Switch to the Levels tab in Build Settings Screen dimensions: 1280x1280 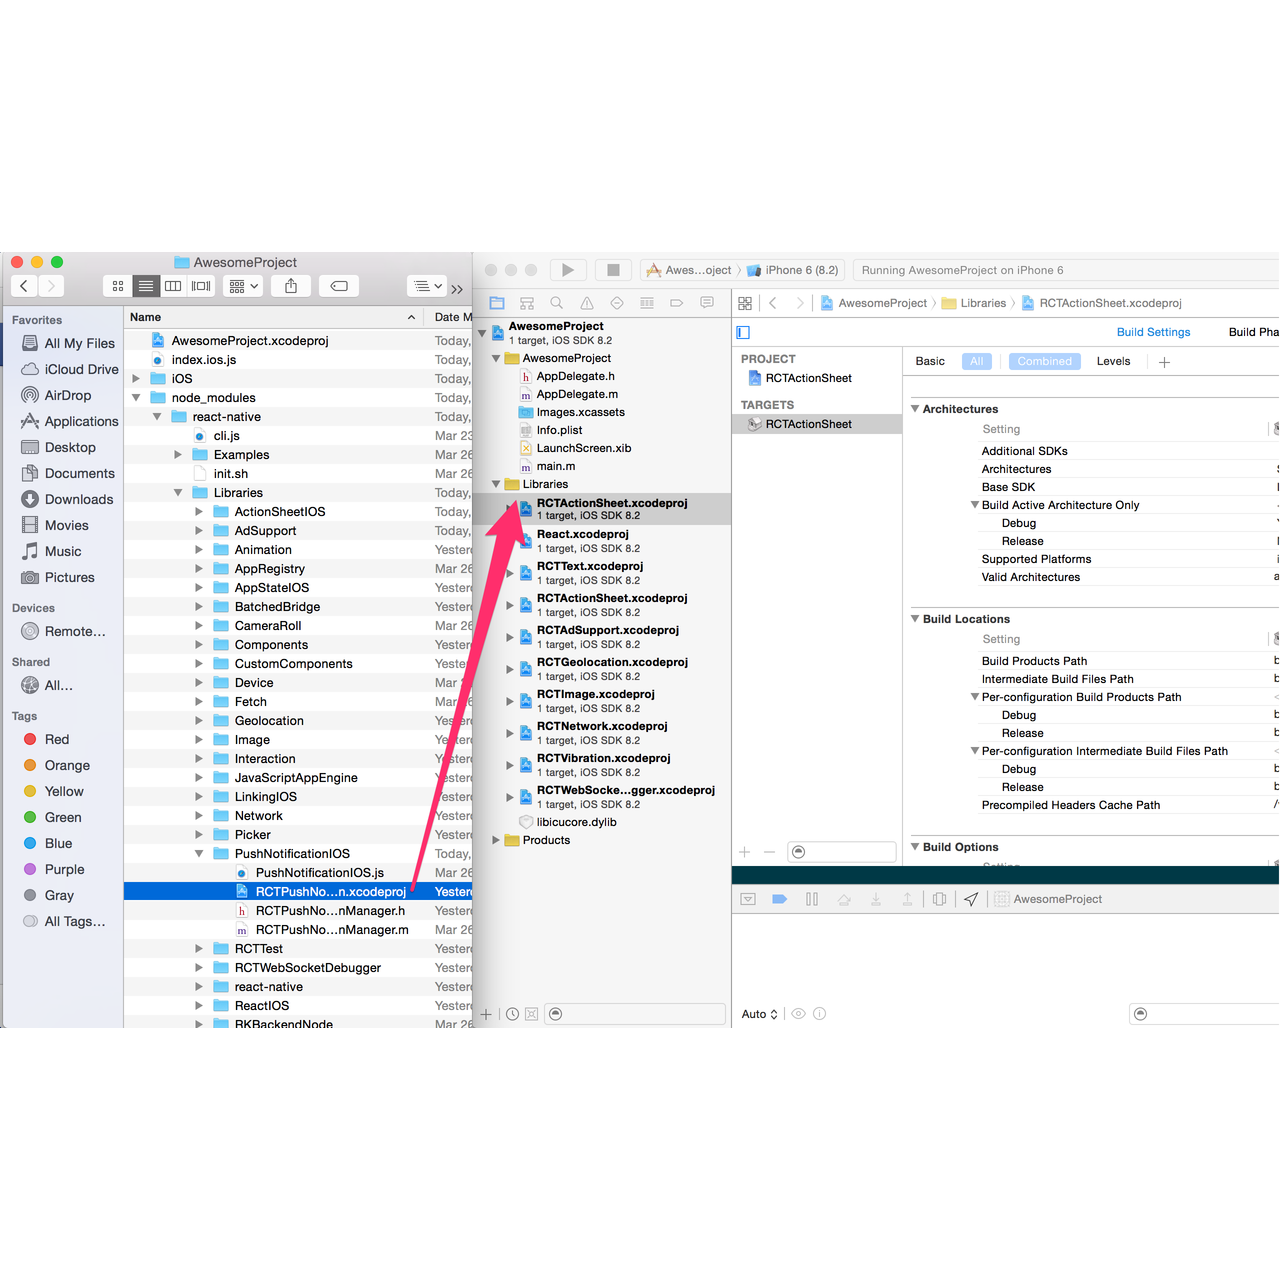[1113, 361]
